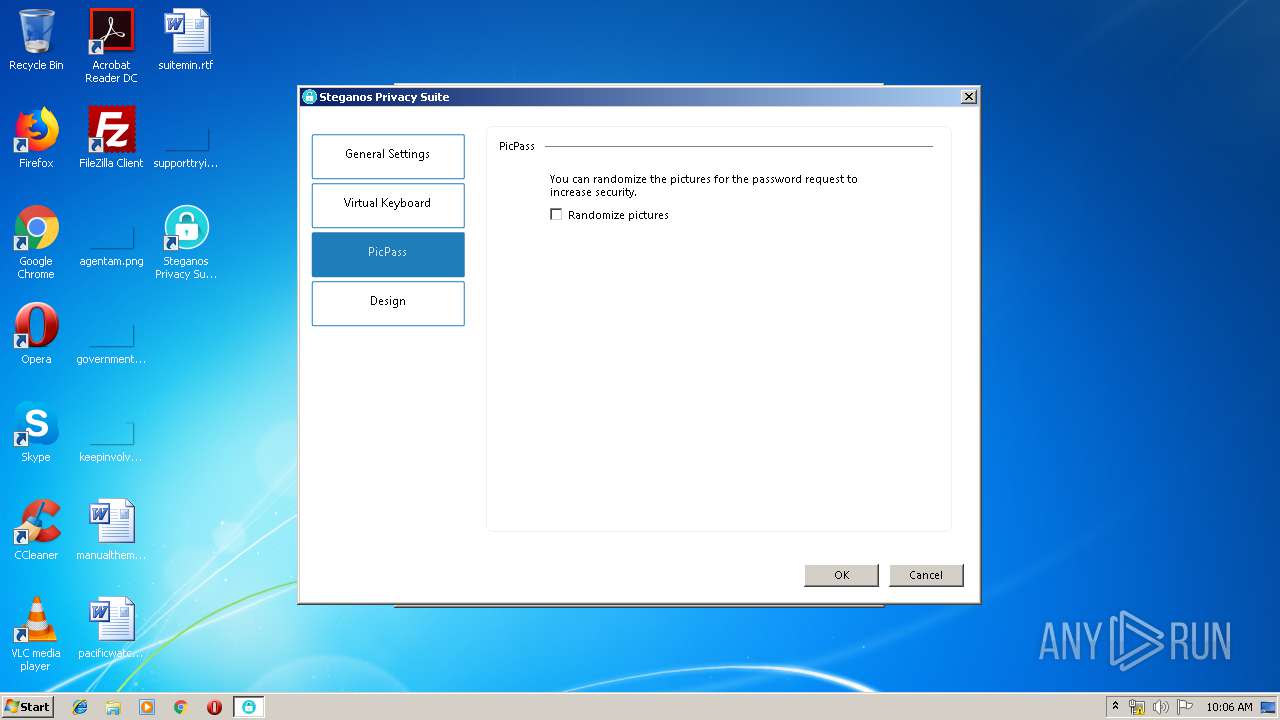Click the 10:06 AM taskbar clock
Image resolution: width=1280 pixels, height=720 pixels.
tap(1229, 707)
